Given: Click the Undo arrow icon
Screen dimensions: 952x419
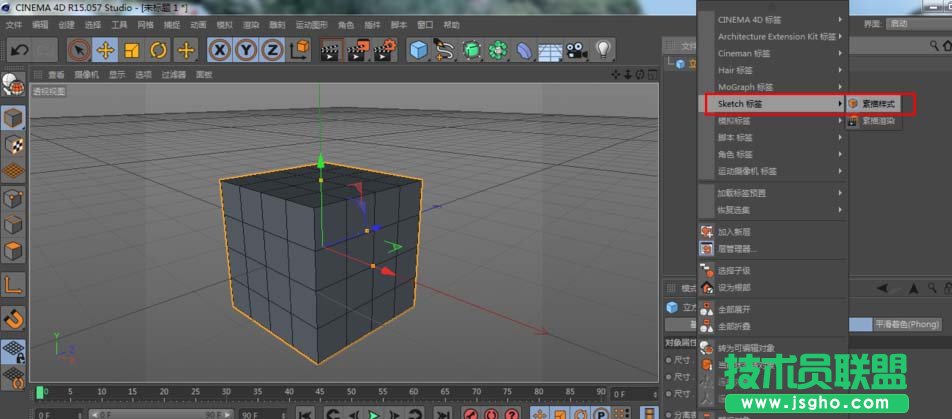Looking at the screenshot, I should pos(19,50).
